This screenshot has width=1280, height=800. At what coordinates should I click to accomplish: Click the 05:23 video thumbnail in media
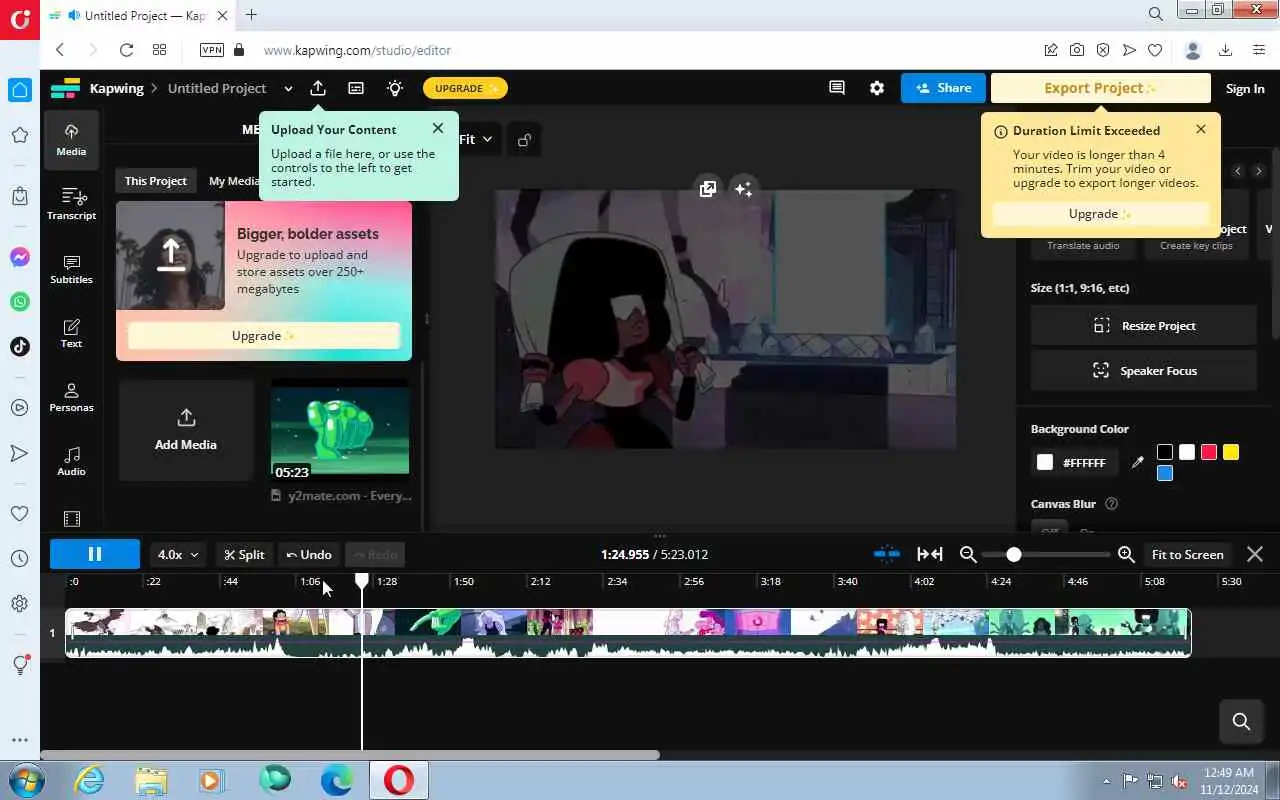(340, 430)
